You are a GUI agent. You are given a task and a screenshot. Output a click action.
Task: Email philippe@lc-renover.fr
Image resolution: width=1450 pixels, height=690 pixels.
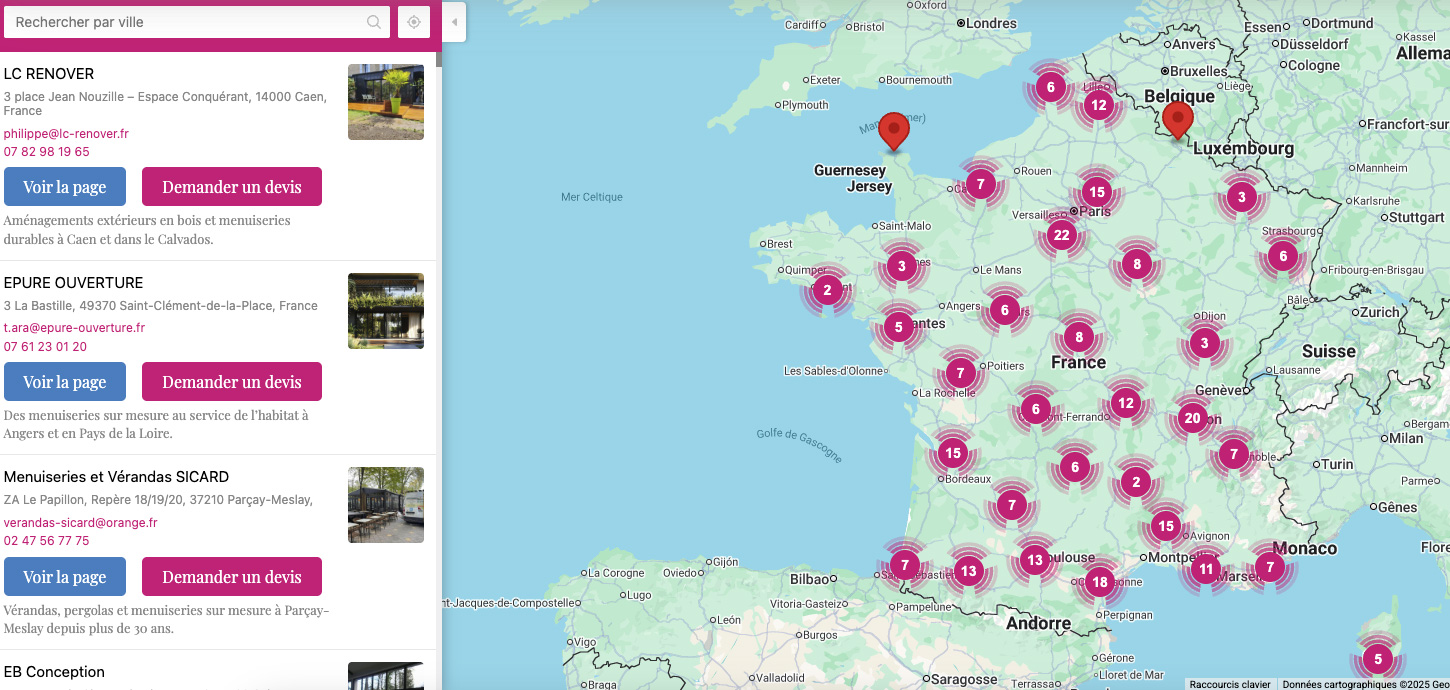(x=66, y=134)
